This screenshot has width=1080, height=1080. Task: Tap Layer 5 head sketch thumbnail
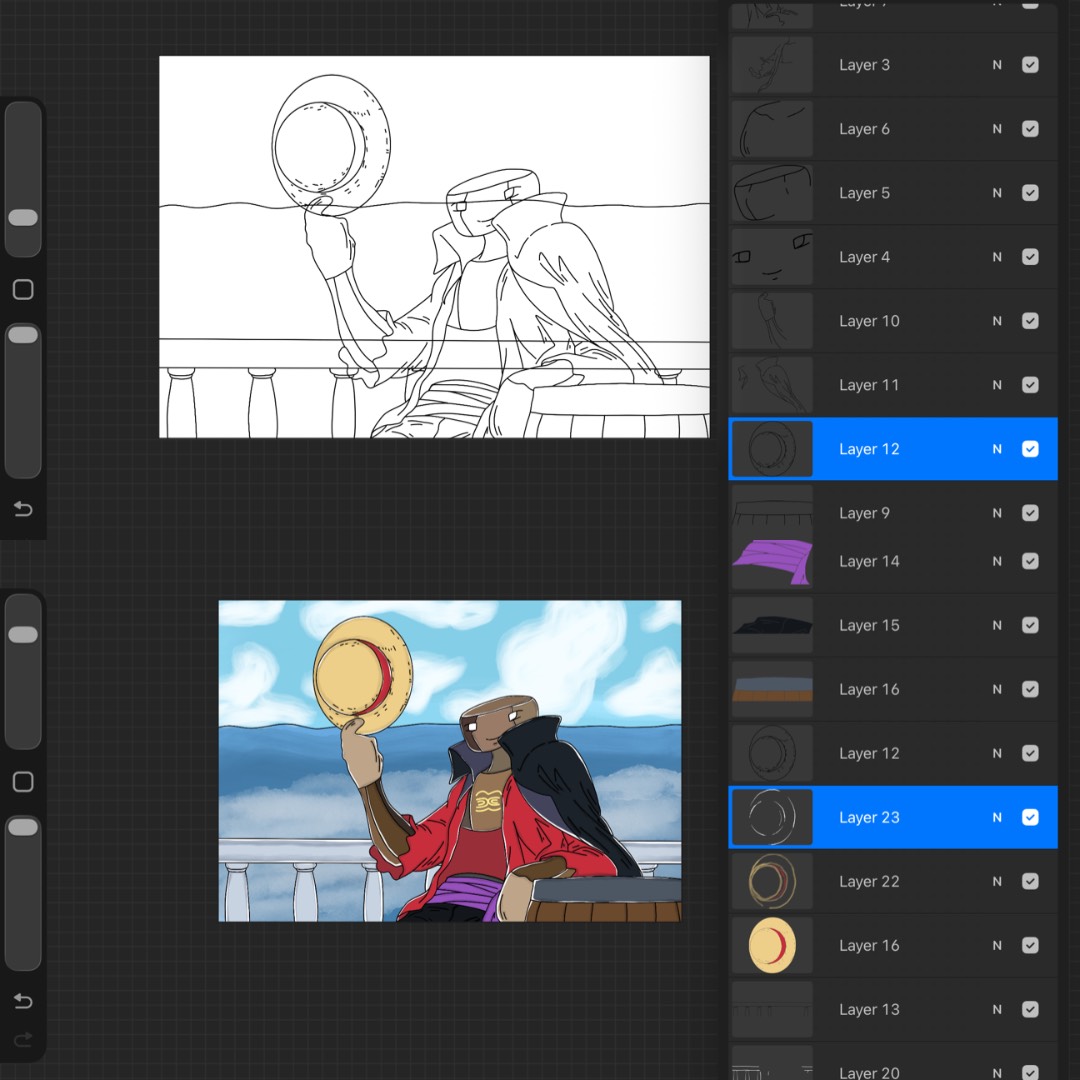(772, 193)
